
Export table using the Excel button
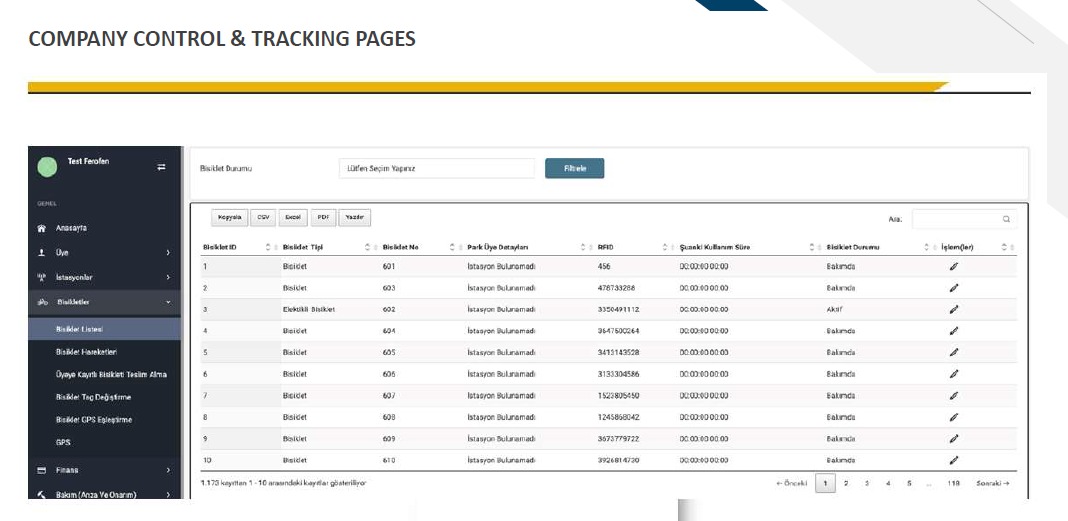(292, 218)
